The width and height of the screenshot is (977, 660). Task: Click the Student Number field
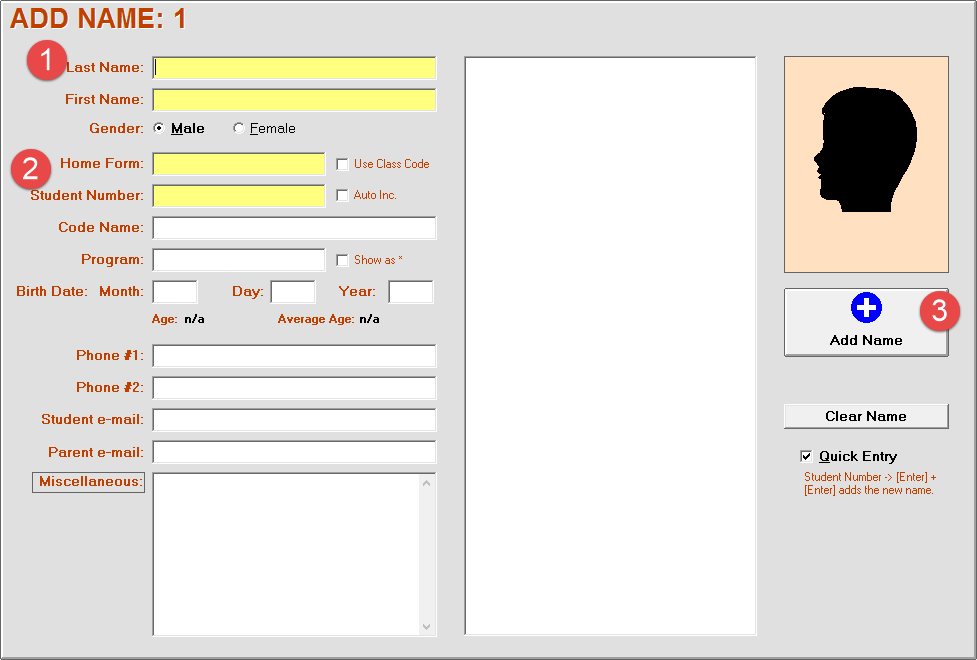click(x=239, y=196)
